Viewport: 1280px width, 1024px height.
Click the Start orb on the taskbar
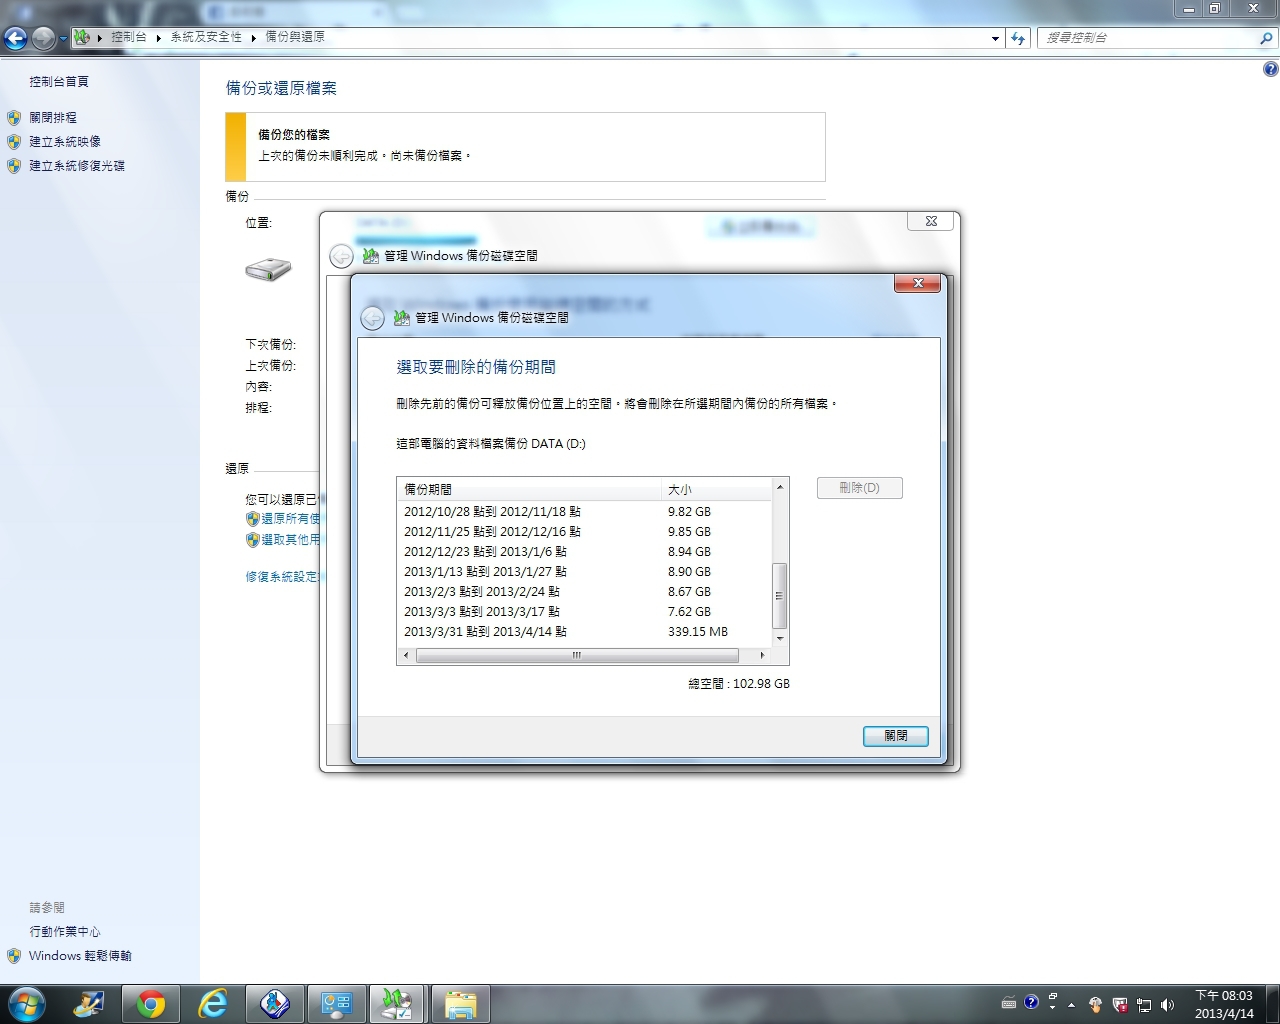pyautogui.click(x=26, y=1003)
